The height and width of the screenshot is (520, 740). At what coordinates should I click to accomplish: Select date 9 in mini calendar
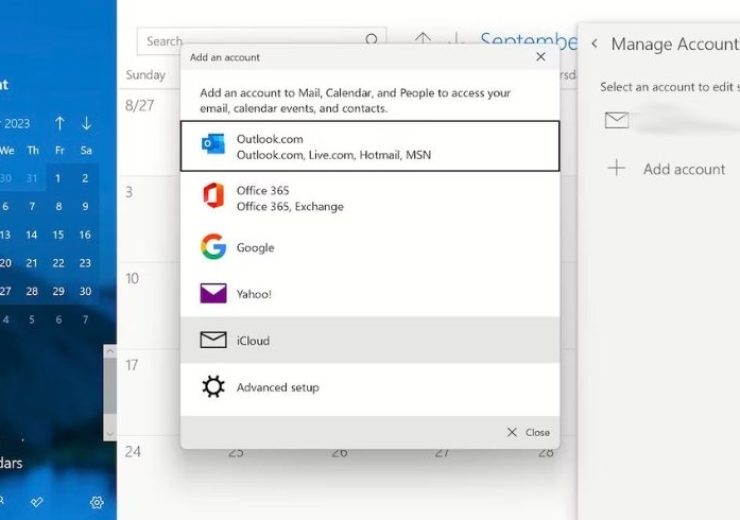point(85,207)
